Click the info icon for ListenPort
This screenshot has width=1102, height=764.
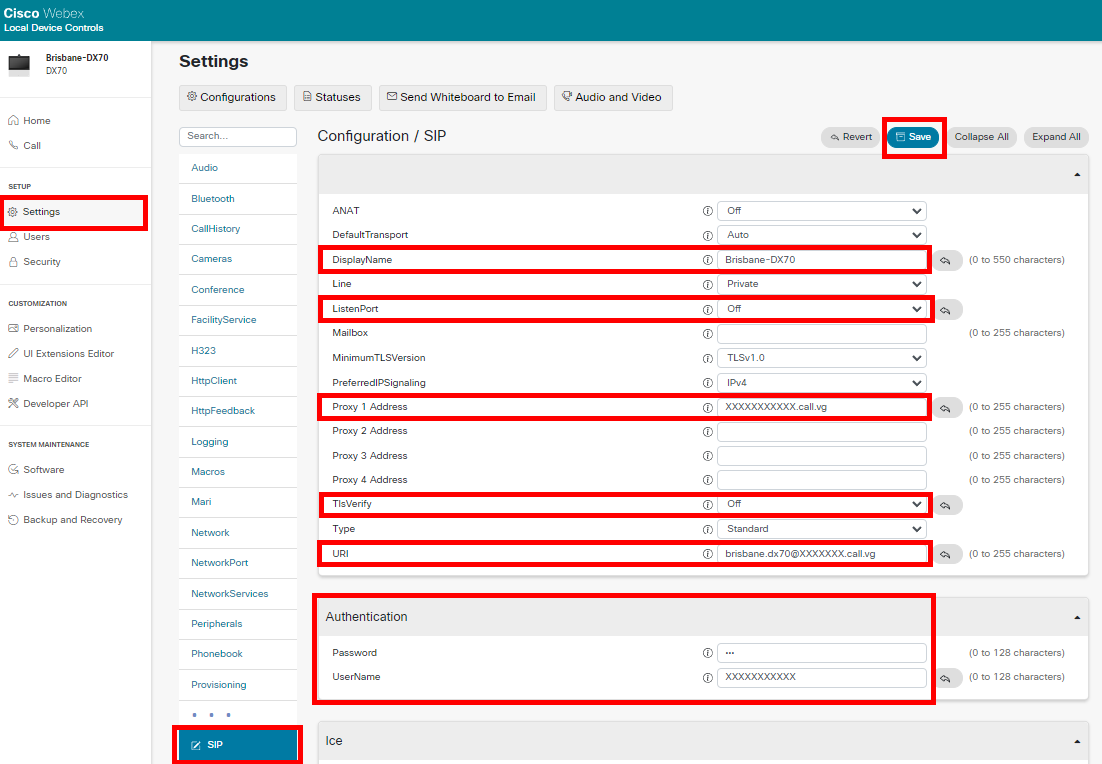click(x=708, y=309)
